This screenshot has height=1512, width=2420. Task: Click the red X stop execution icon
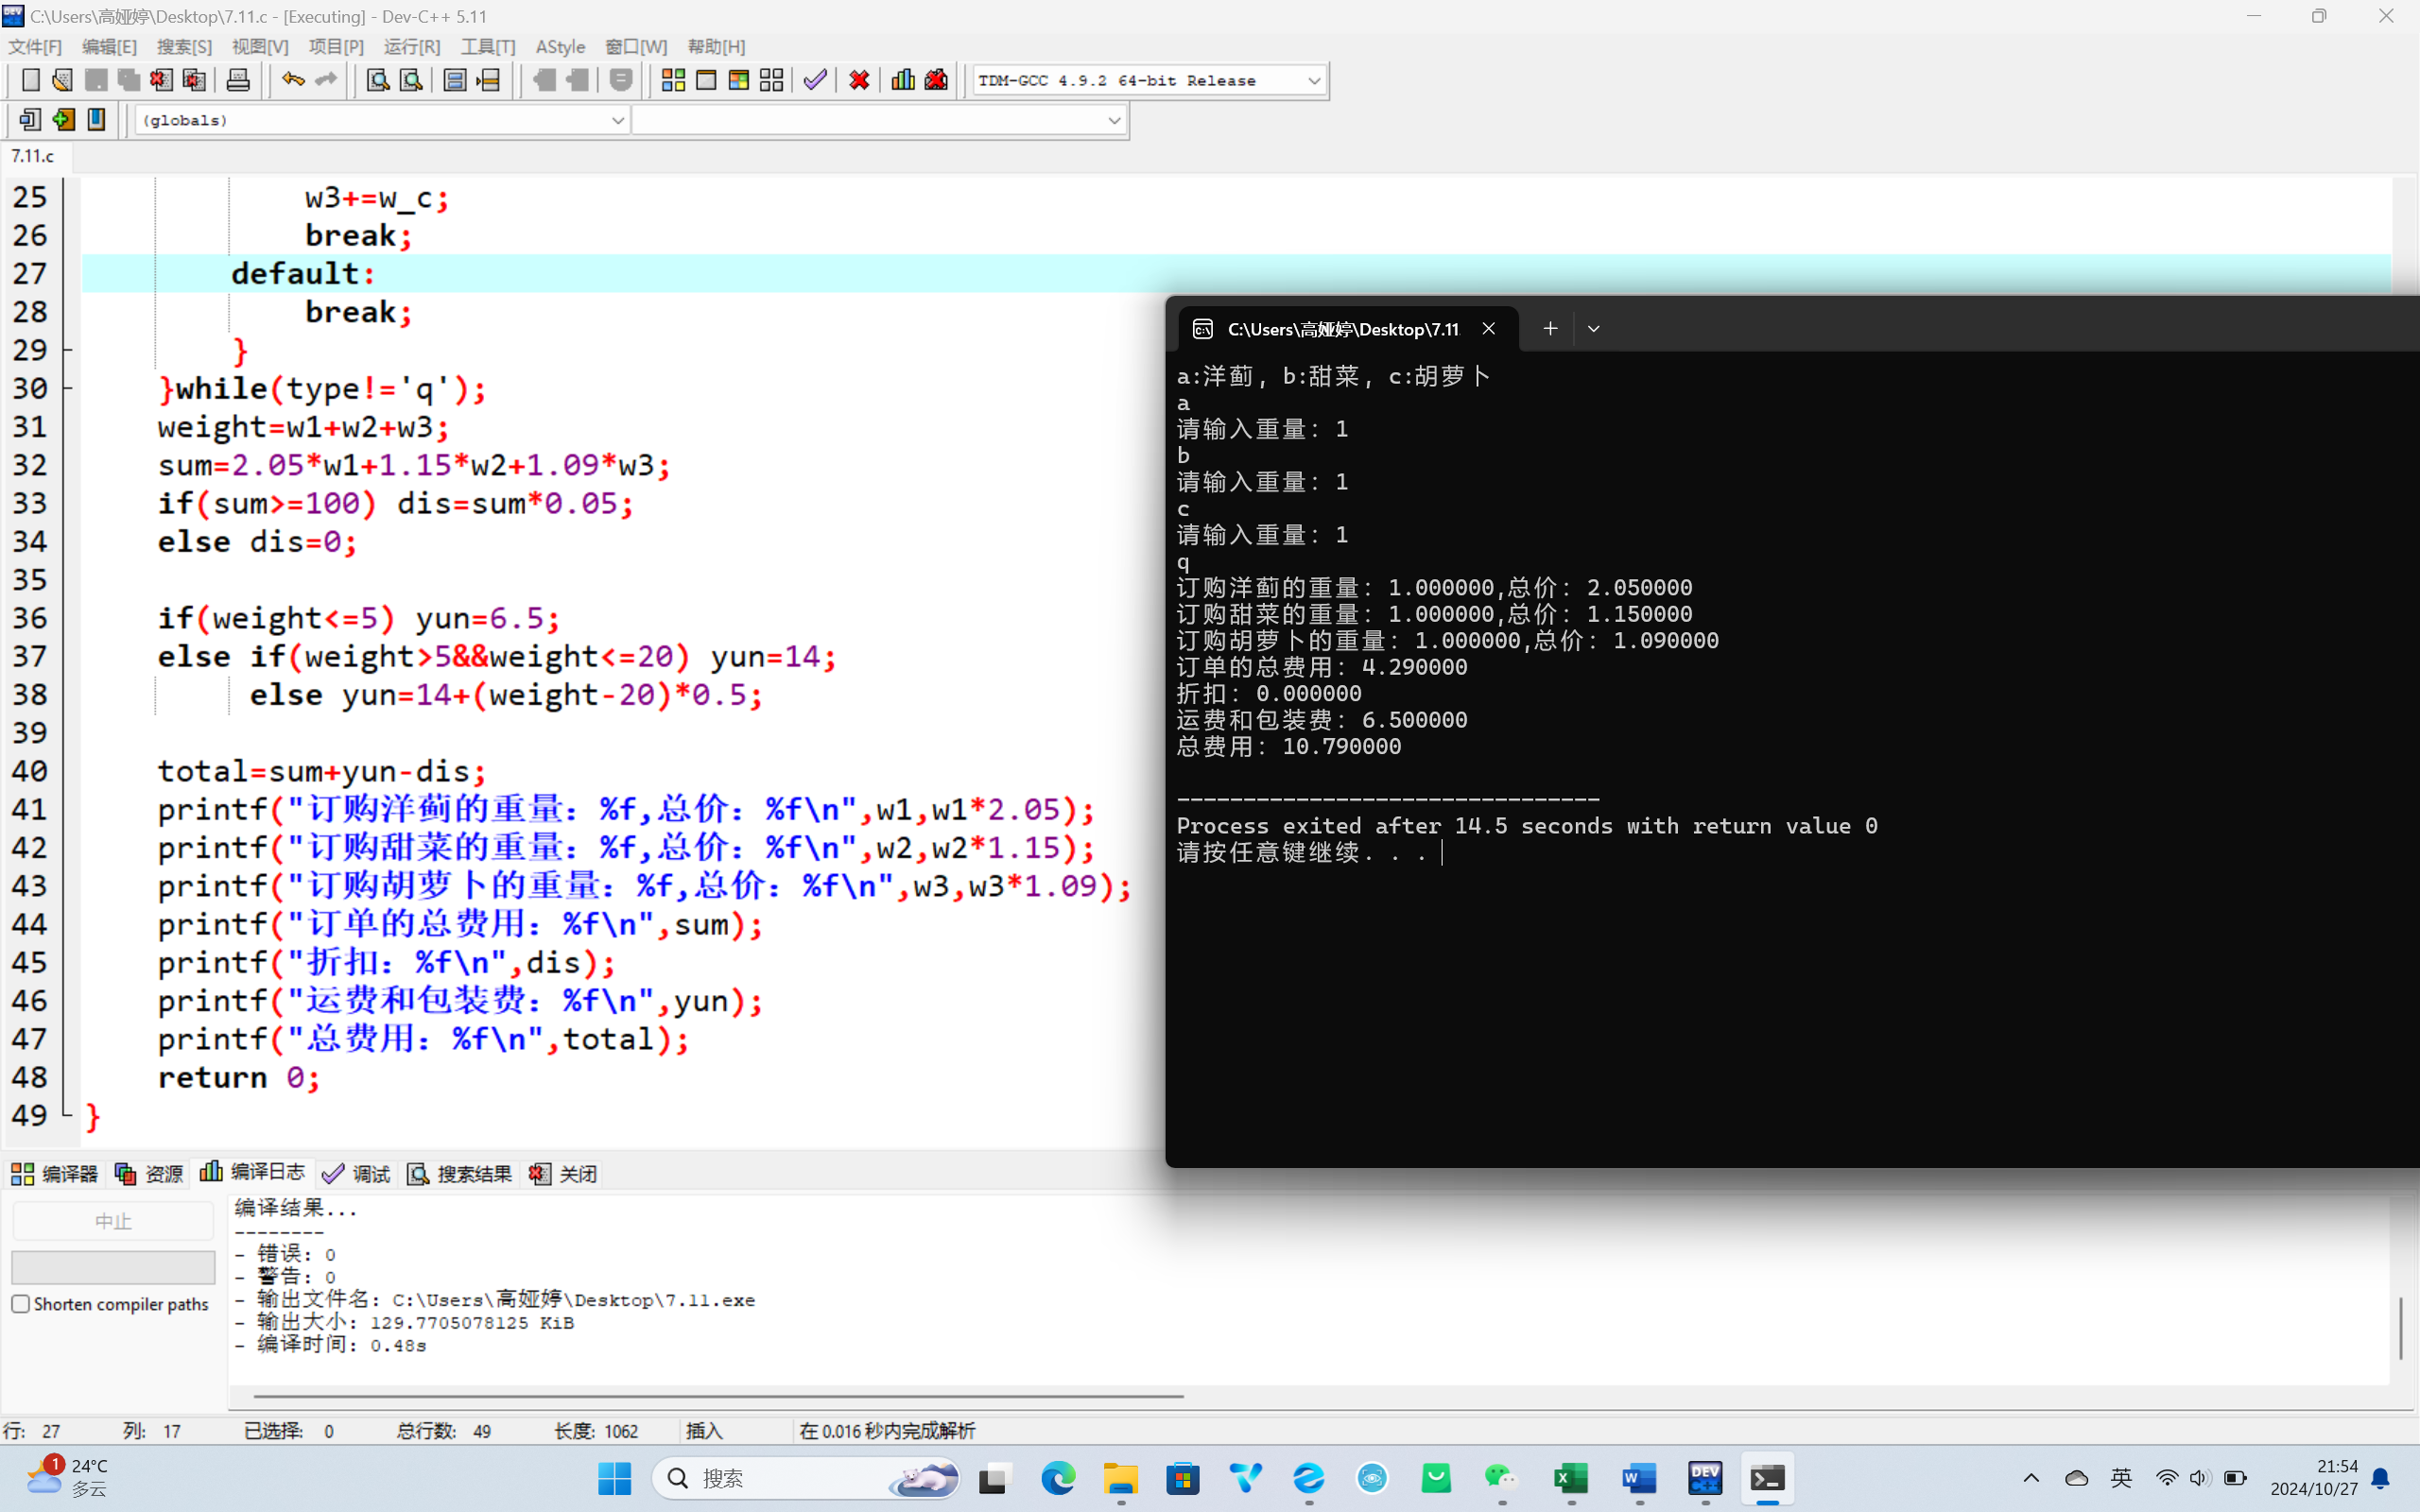(859, 80)
